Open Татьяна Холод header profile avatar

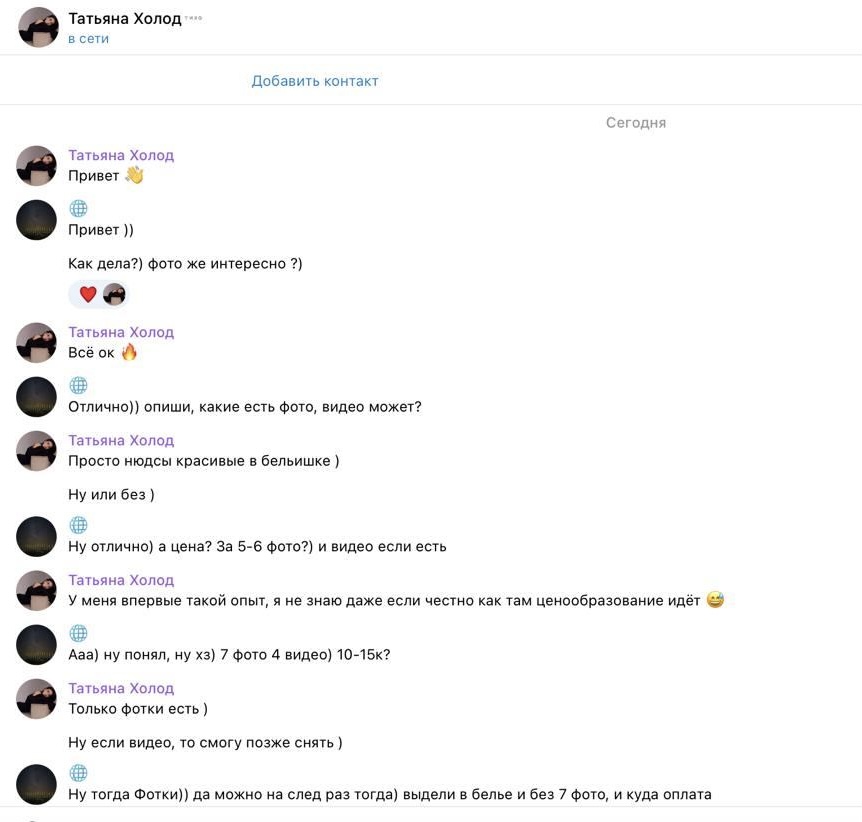coord(38,27)
